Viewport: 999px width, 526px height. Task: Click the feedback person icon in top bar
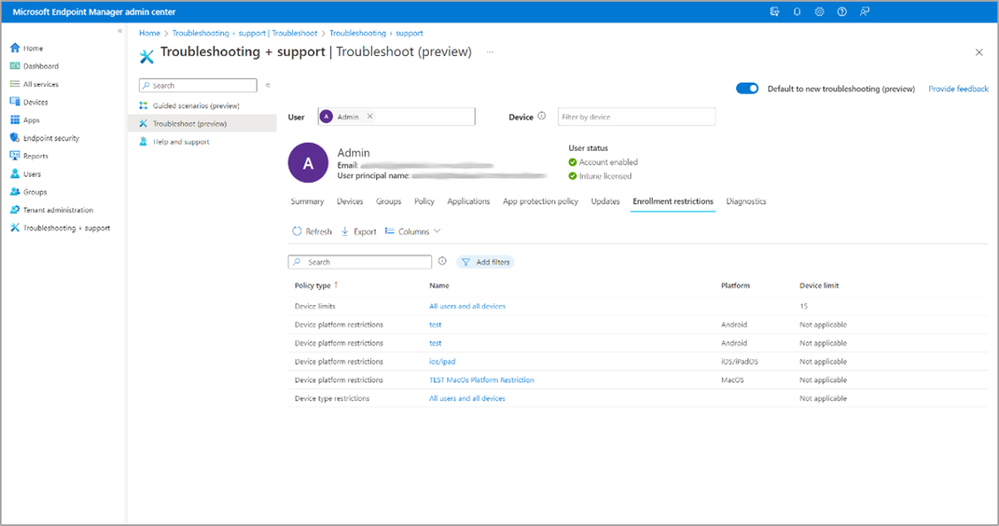[865, 11]
